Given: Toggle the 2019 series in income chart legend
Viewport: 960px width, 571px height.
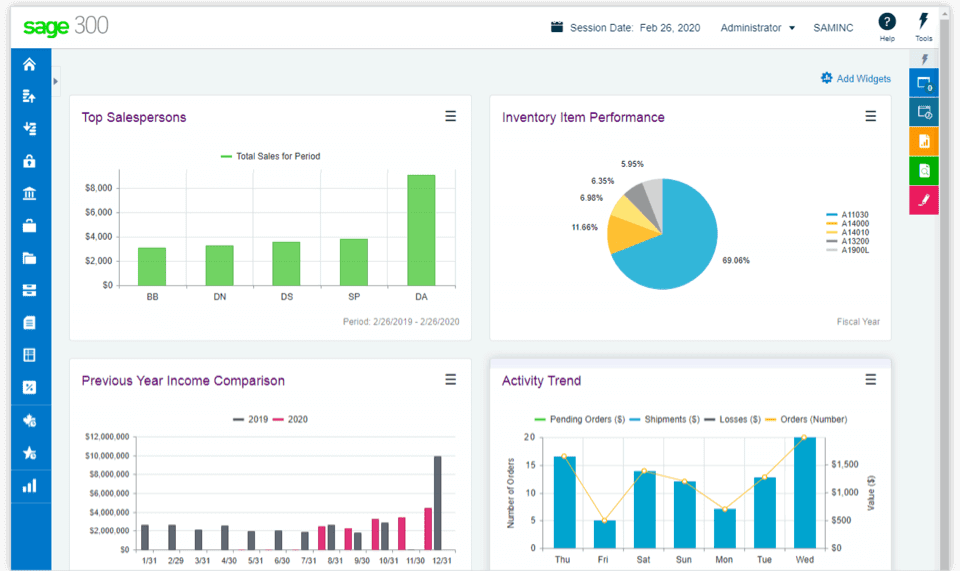Looking at the screenshot, I should (250, 419).
